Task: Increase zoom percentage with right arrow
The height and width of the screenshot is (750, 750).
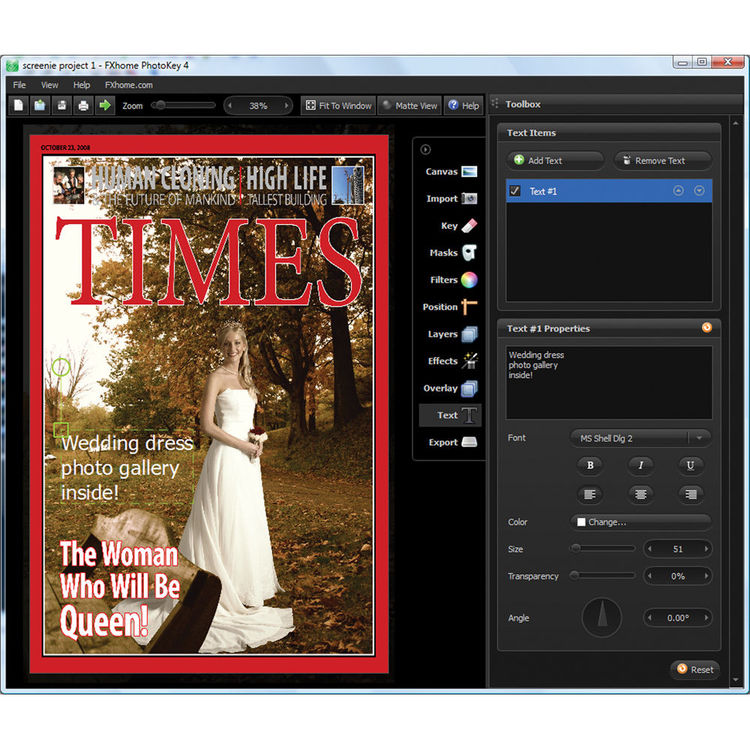Action: pyautogui.click(x=286, y=106)
